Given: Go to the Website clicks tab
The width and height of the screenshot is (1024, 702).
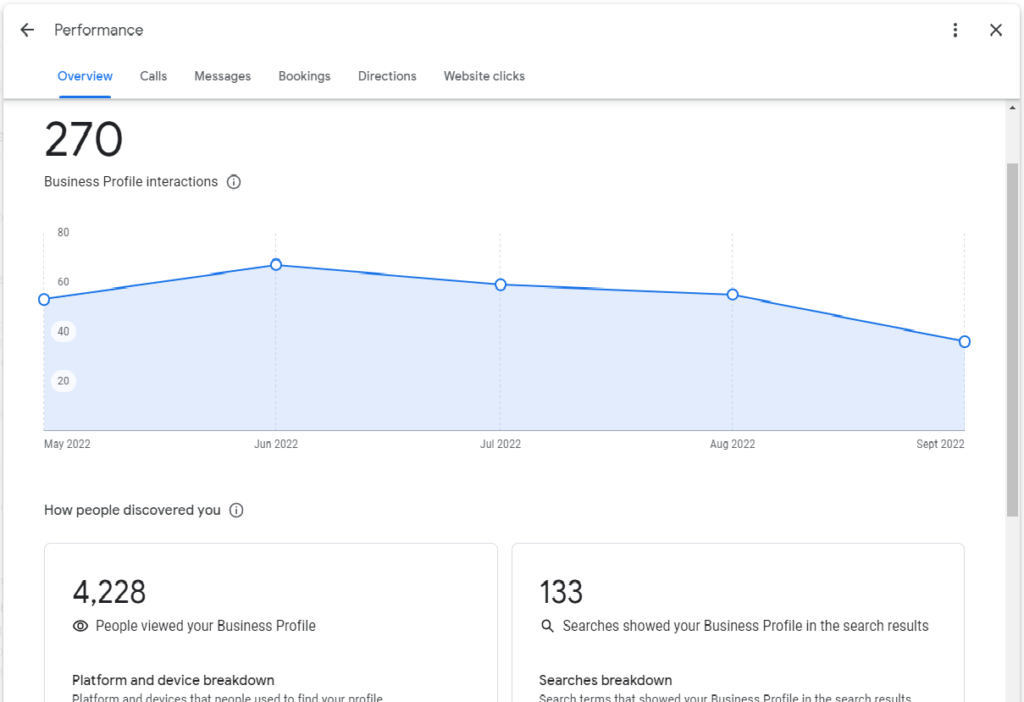Looking at the screenshot, I should tap(484, 76).
